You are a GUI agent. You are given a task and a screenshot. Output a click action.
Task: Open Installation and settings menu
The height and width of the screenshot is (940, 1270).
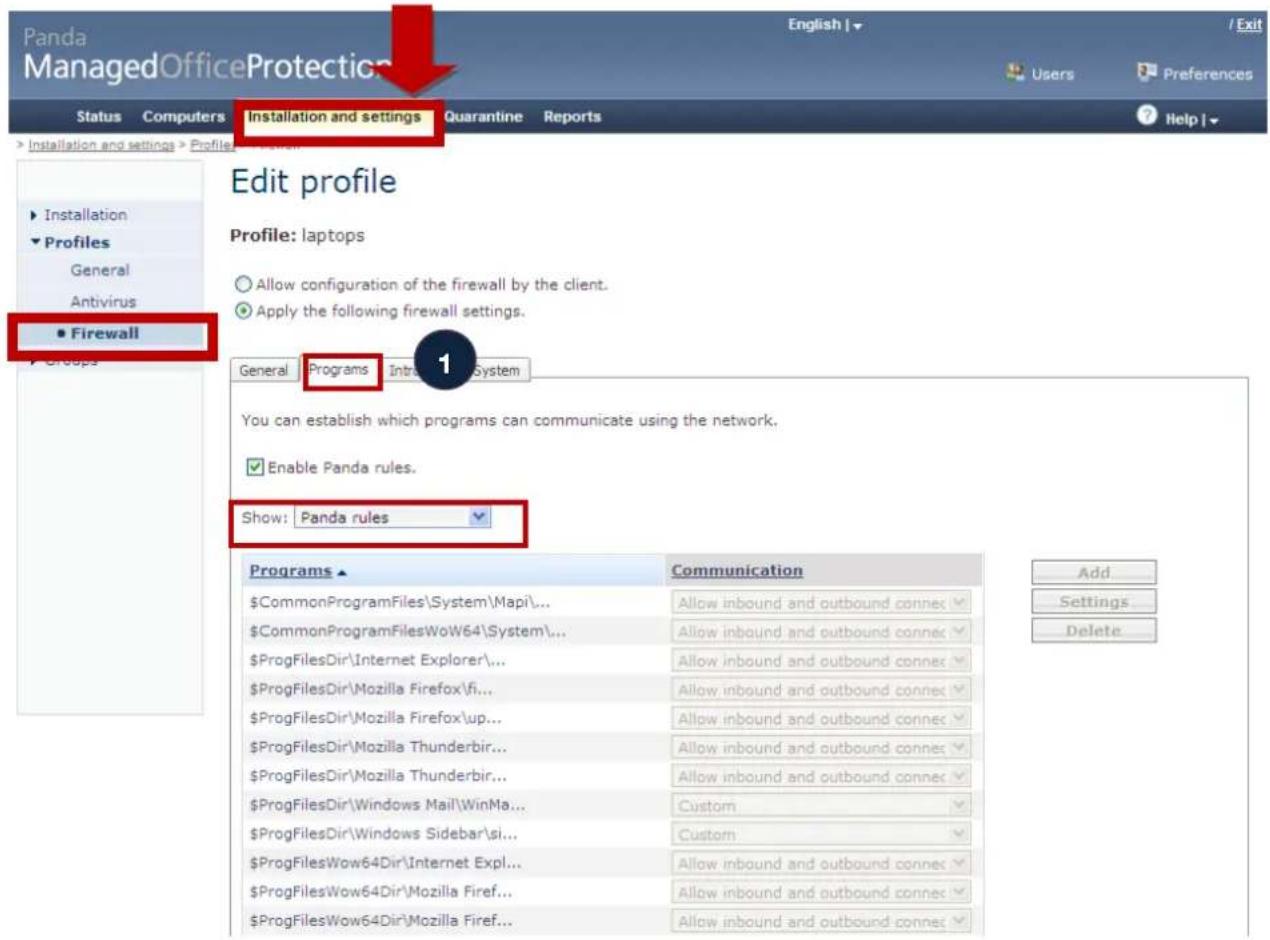pos(334,117)
